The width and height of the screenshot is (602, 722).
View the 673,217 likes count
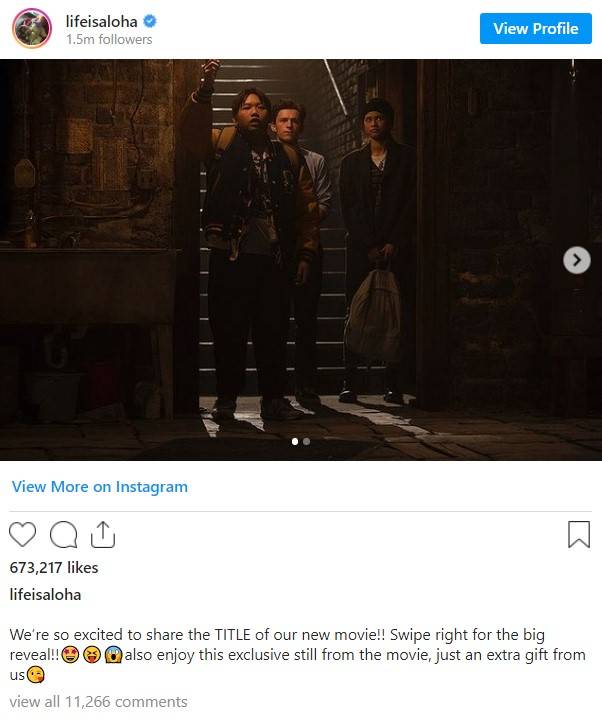click(54, 568)
